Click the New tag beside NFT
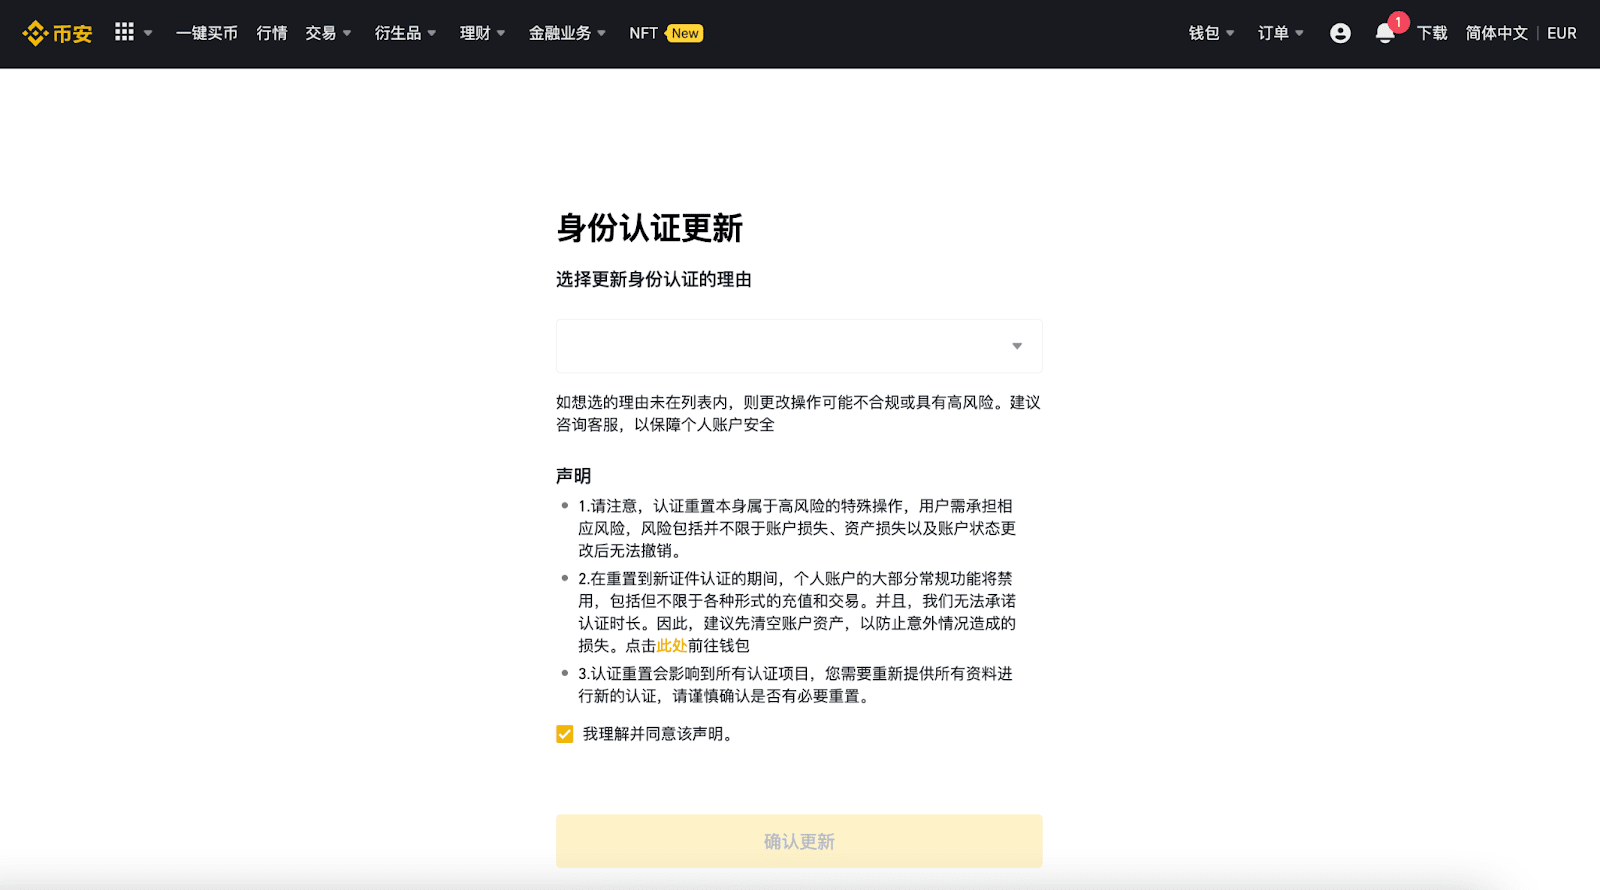Viewport: 1600px width, 890px height. tap(685, 33)
